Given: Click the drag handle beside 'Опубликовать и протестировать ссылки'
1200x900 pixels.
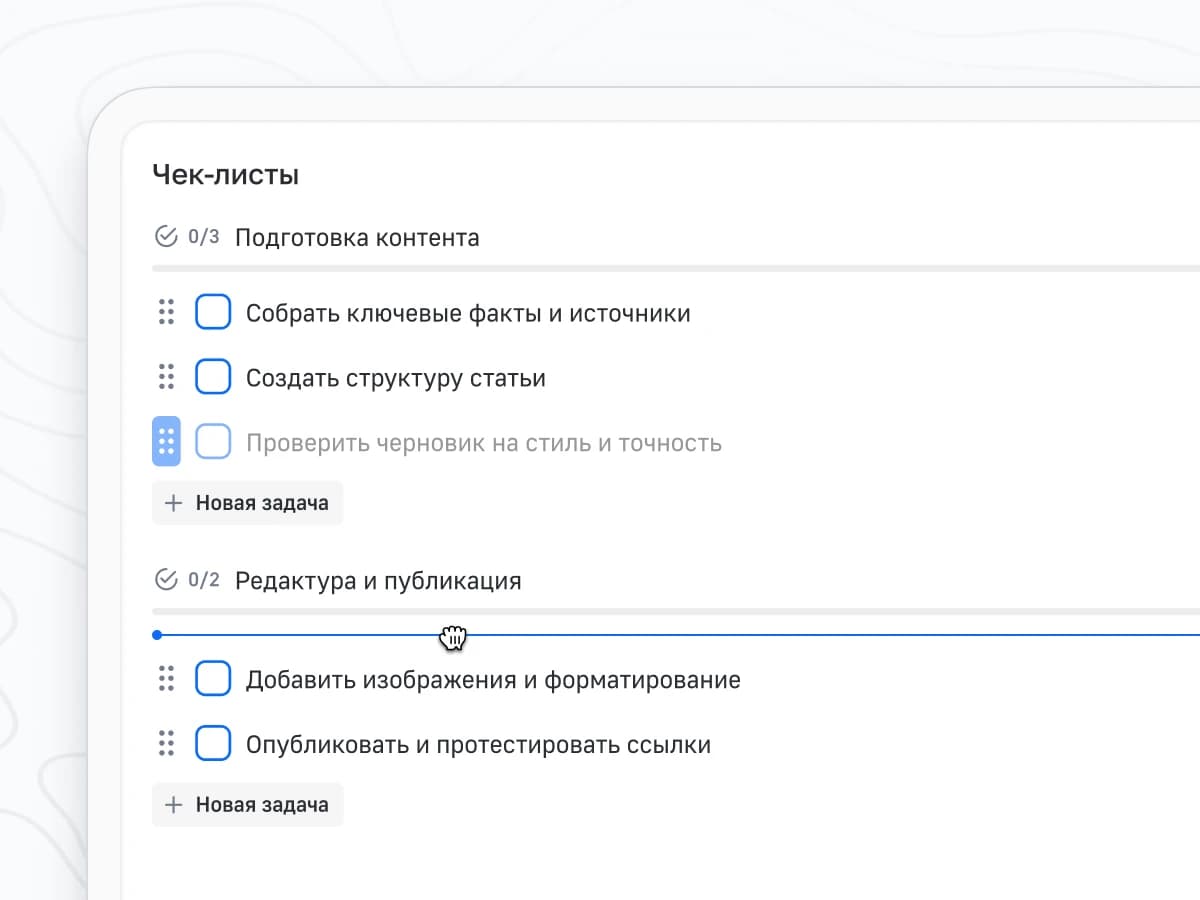Looking at the screenshot, I should click(167, 743).
